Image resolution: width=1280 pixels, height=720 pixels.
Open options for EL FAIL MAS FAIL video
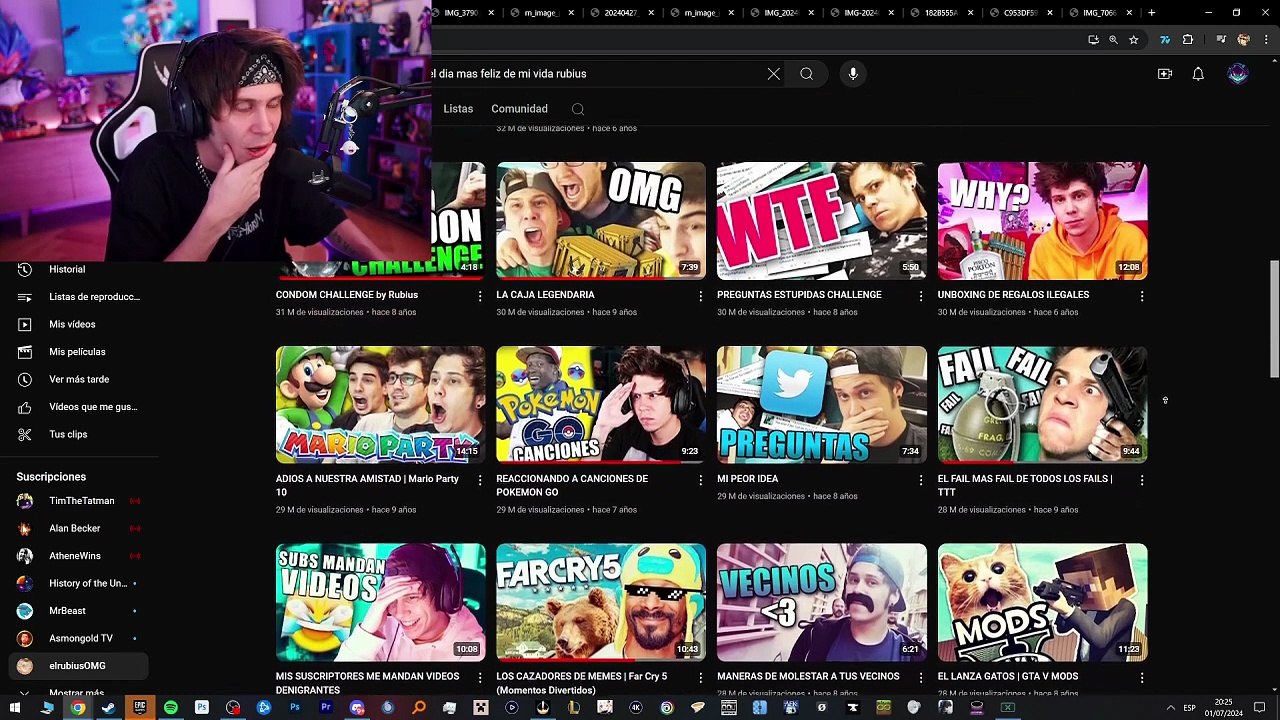coord(1142,480)
